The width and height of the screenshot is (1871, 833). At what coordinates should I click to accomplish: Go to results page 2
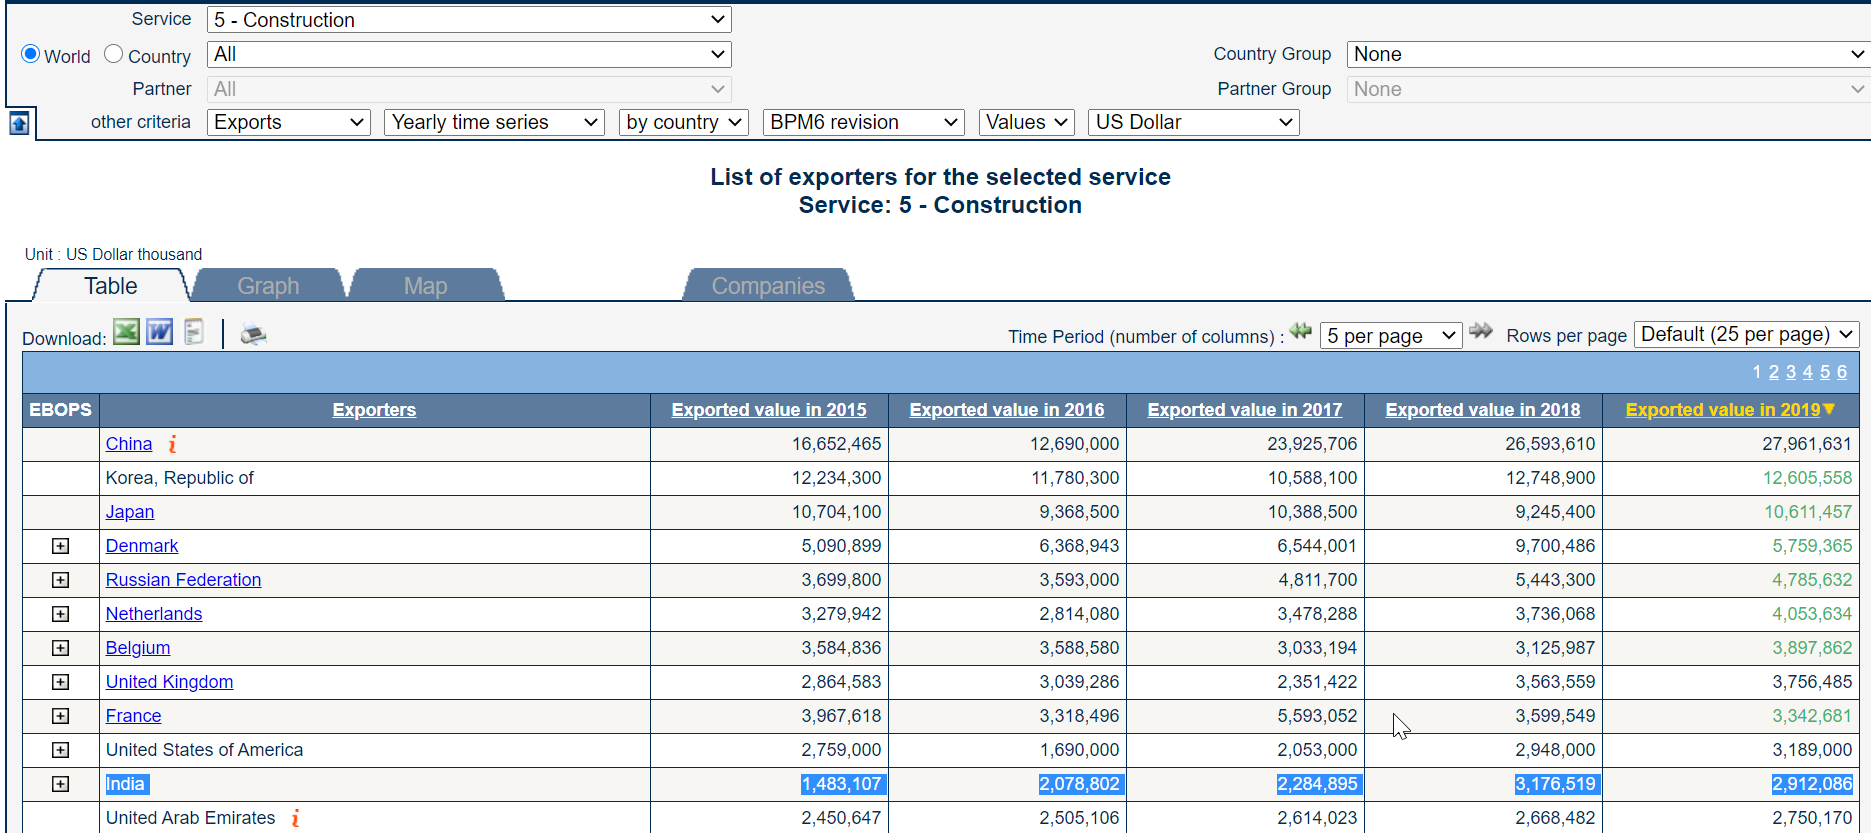coord(1774,372)
